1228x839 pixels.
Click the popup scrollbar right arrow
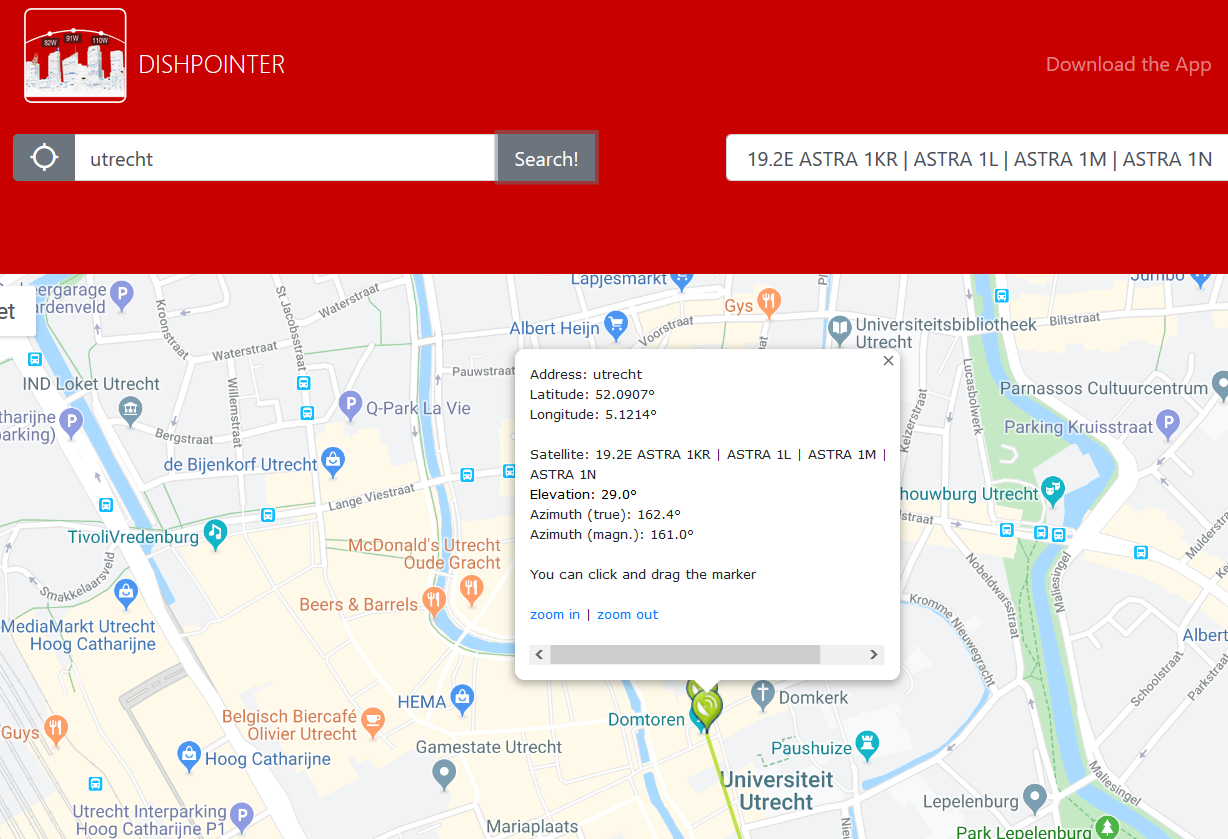(874, 654)
